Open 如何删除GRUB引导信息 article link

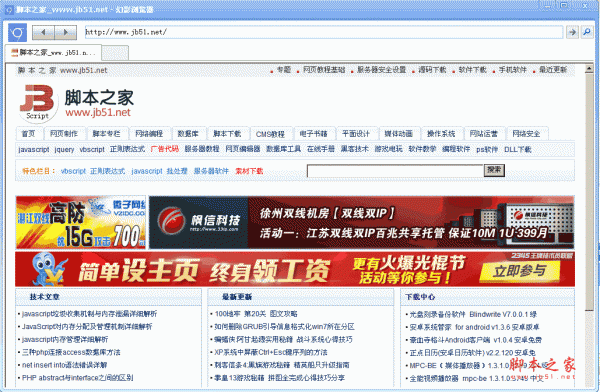coord(284,327)
